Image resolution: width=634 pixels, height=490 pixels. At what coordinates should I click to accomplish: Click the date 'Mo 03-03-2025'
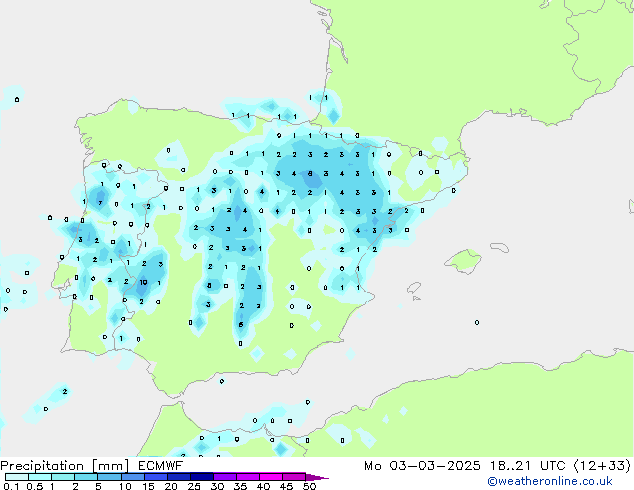[x=422, y=466]
